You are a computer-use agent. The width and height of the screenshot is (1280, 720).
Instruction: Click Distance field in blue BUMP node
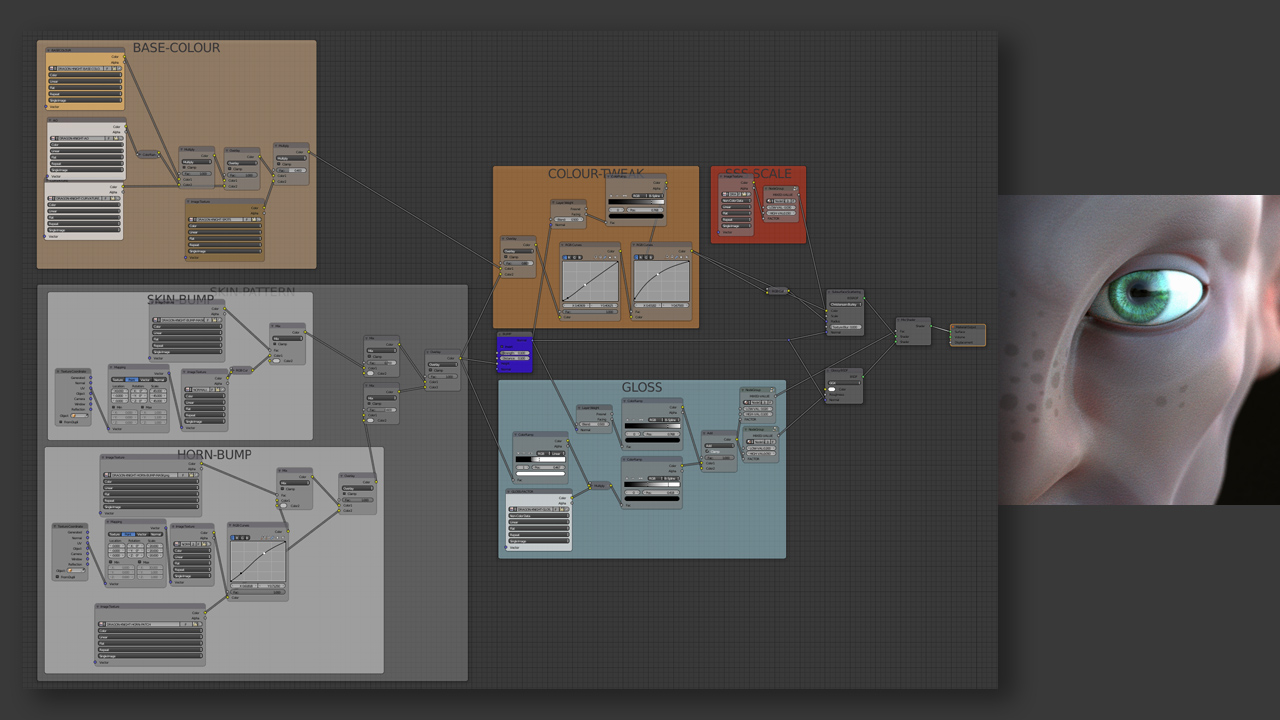[x=515, y=358]
